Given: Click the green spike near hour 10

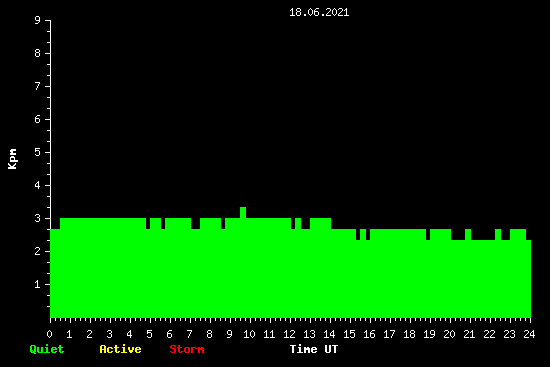Looking at the screenshot, I should click(243, 213).
